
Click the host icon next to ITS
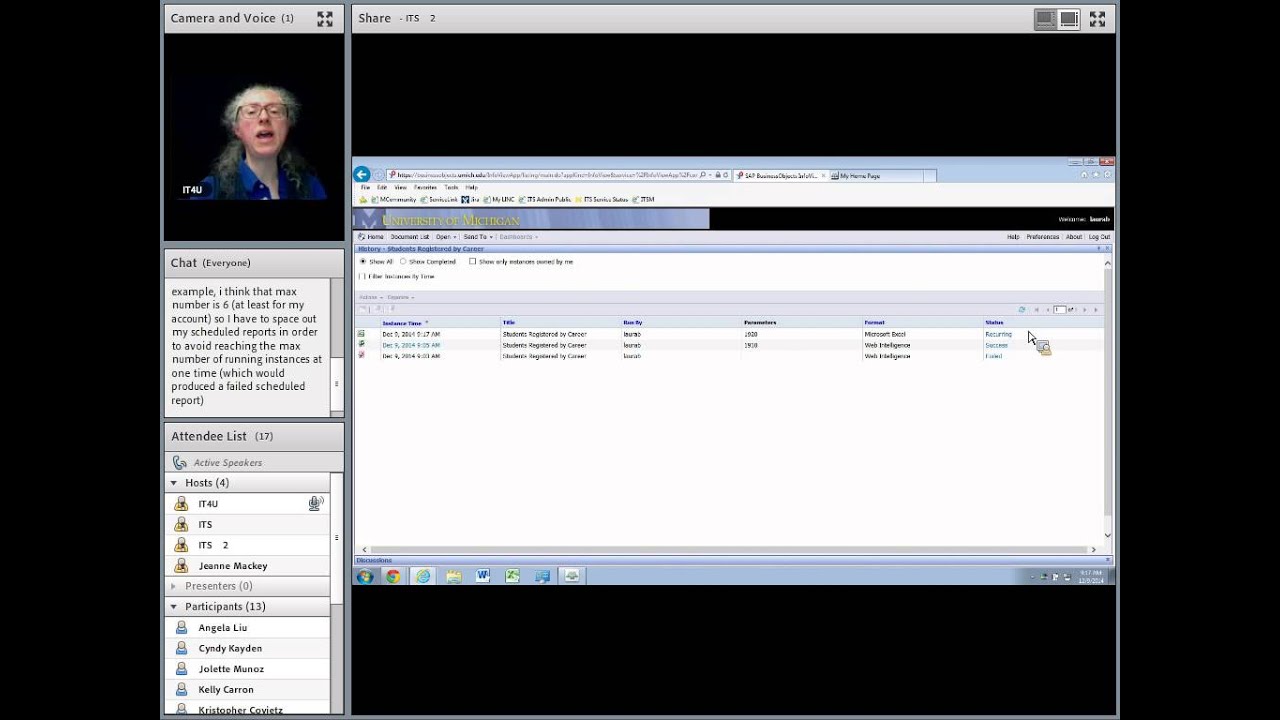pyautogui.click(x=181, y=524)
